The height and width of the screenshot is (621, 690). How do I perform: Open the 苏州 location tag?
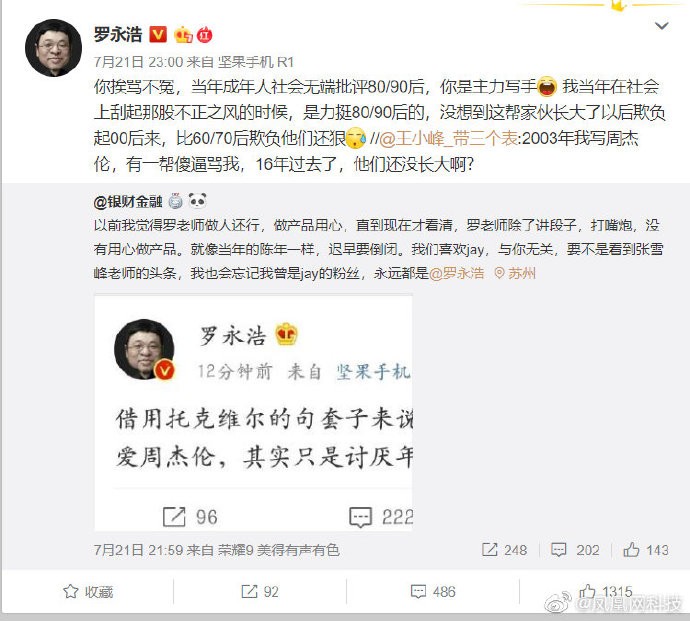click(515, 273)
